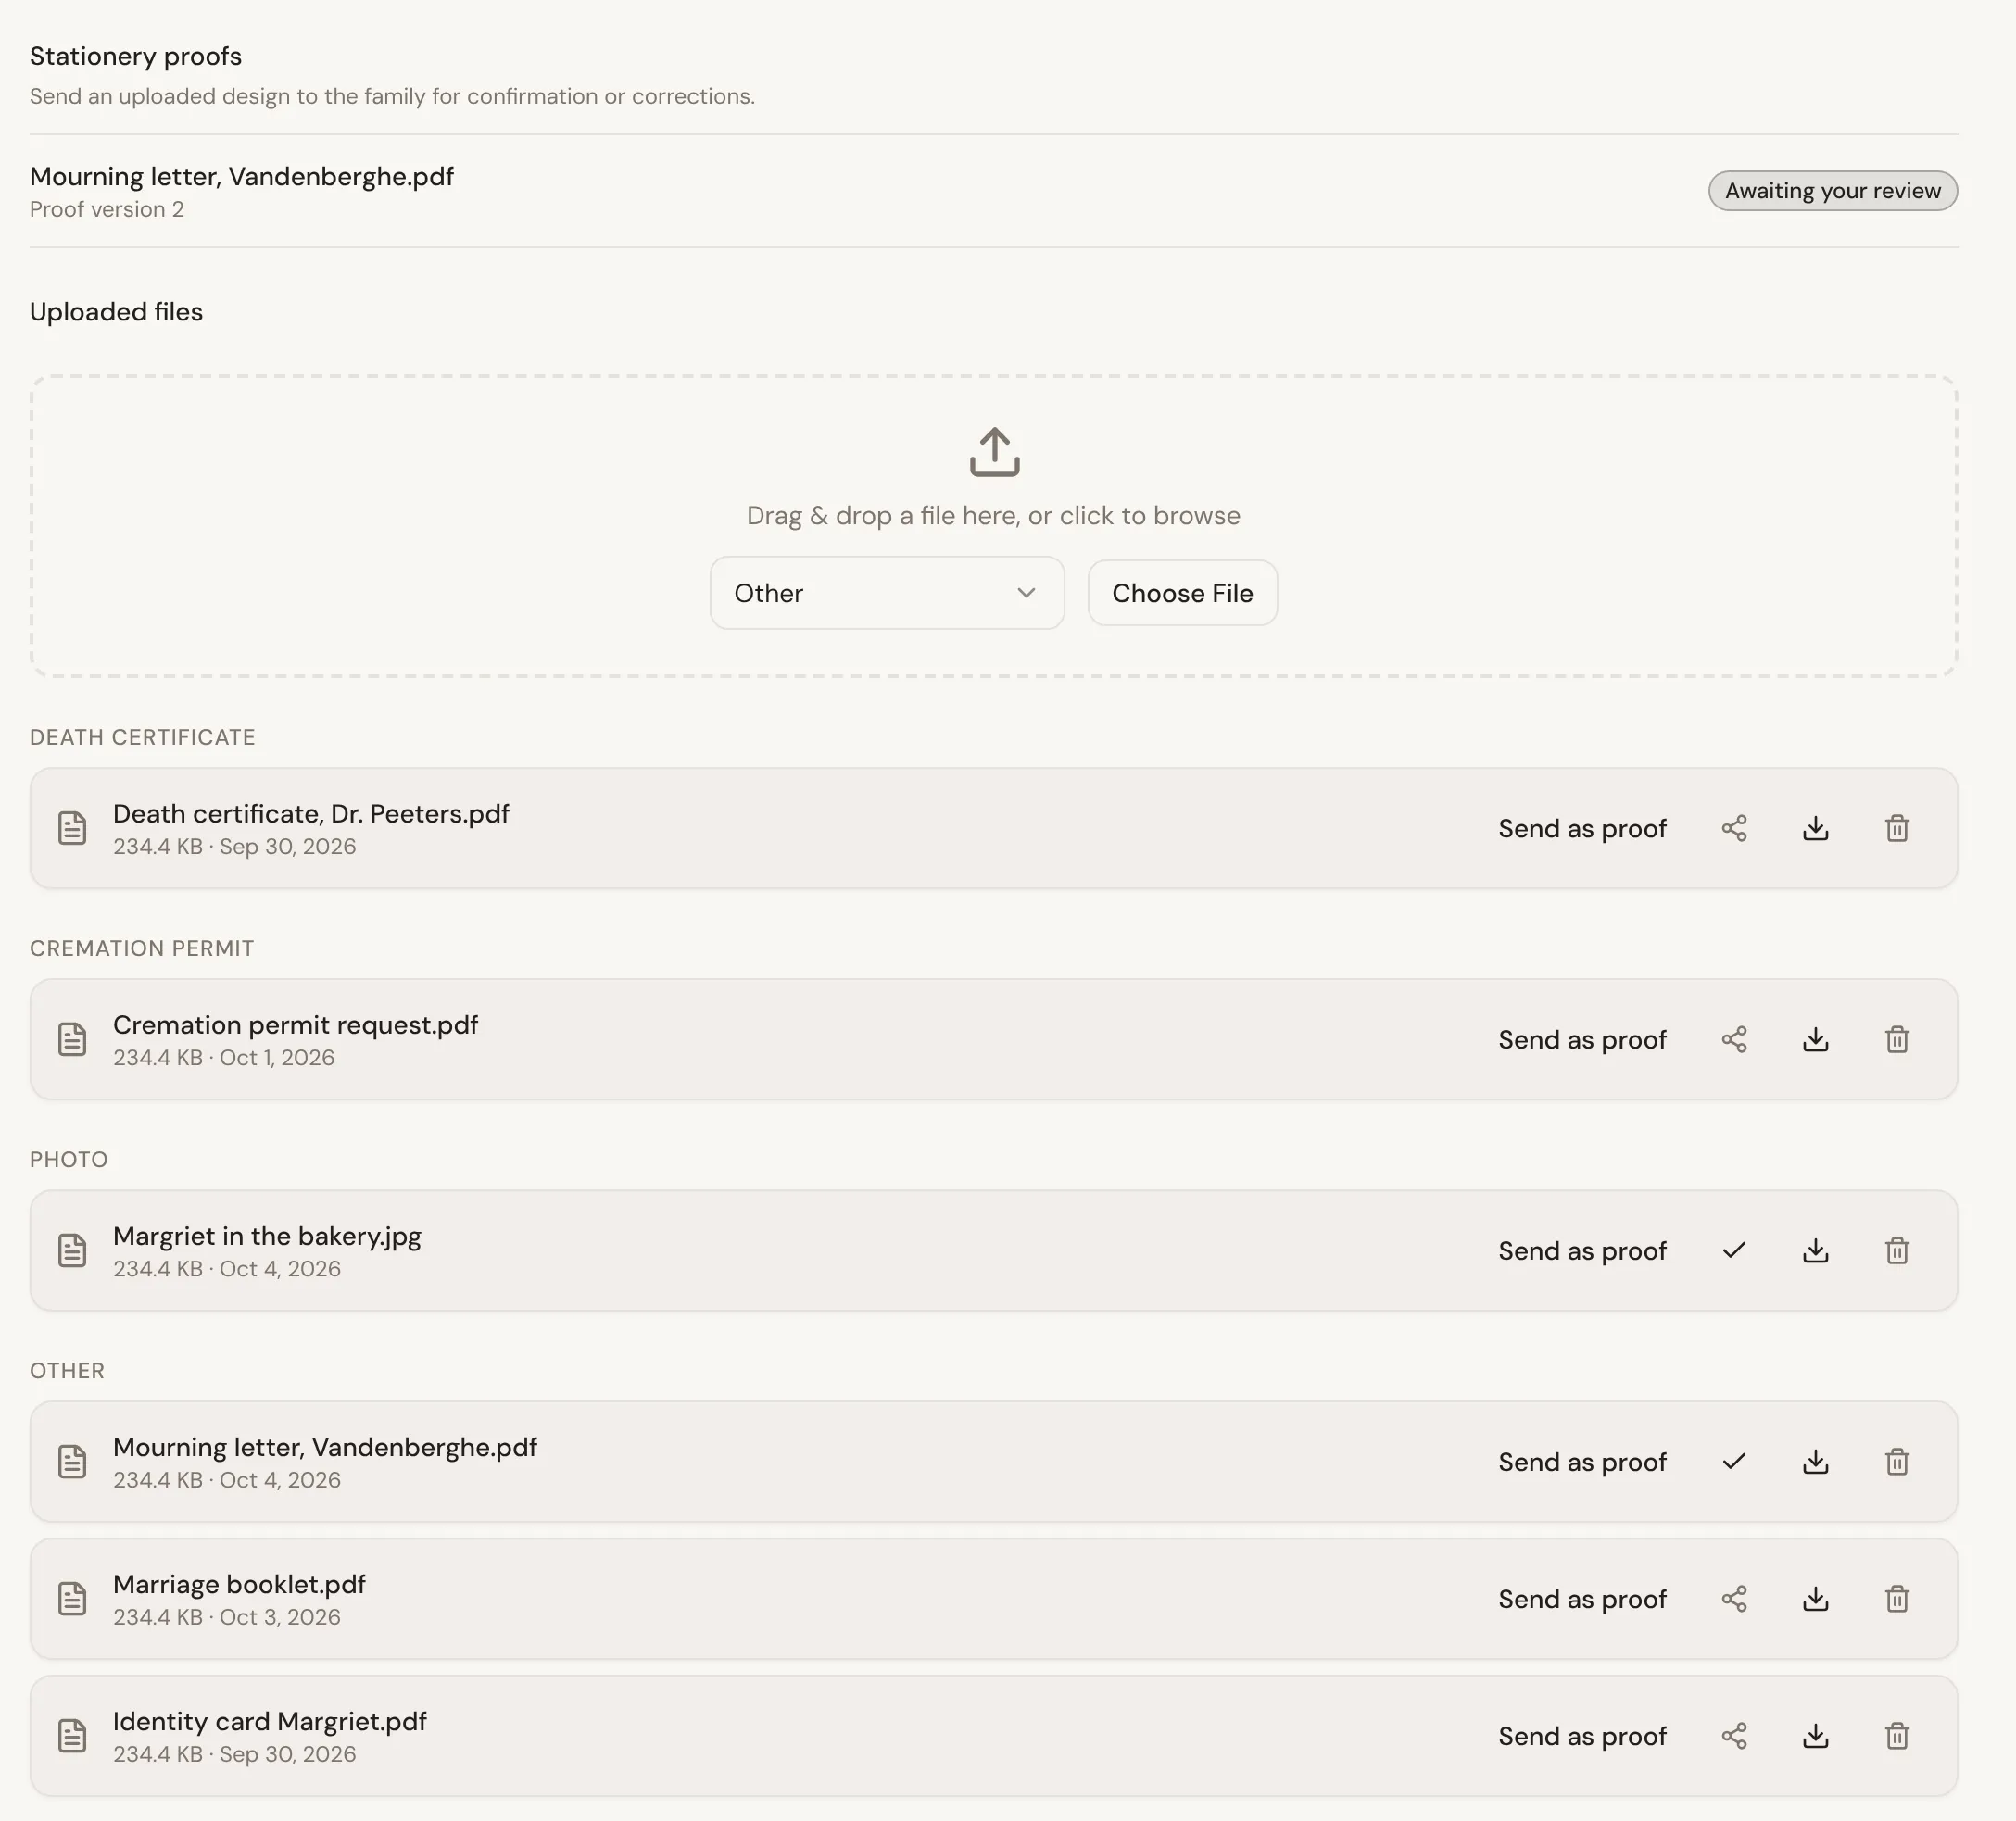Click checkmark icon for Margriet in the bakery.jpg

[x=1734, y=1250]
